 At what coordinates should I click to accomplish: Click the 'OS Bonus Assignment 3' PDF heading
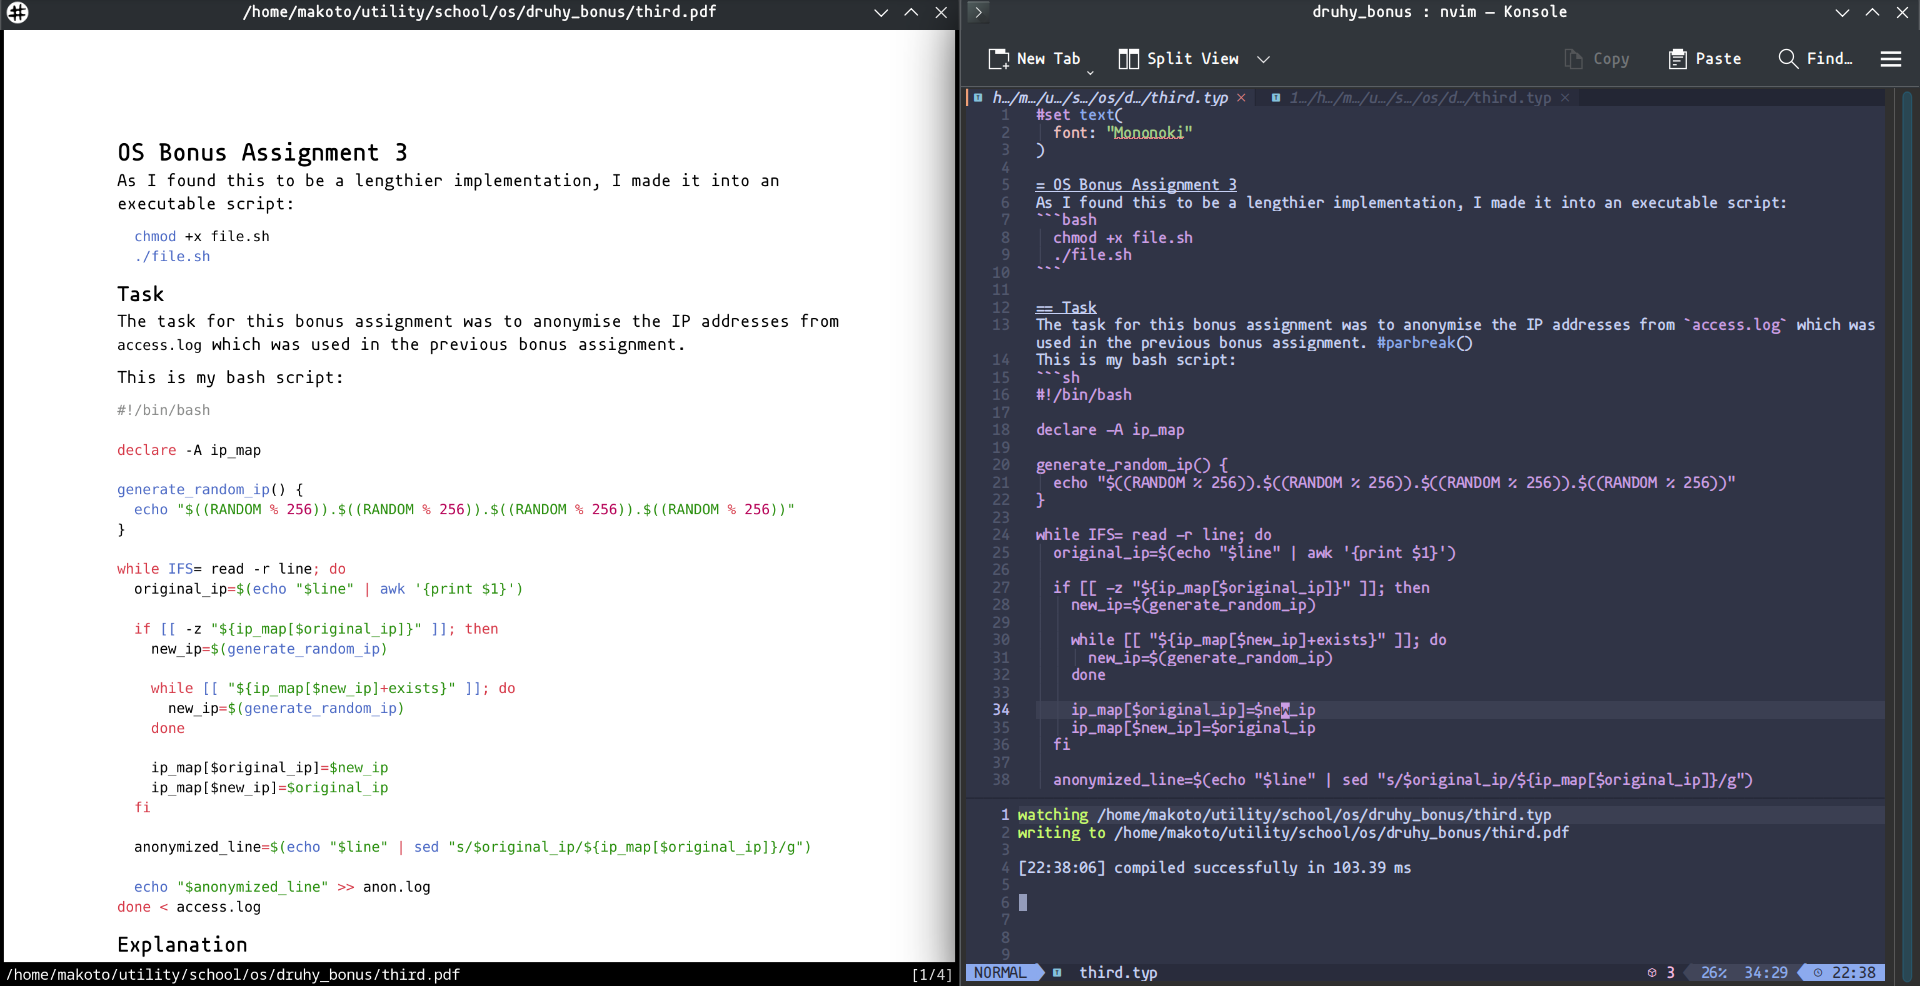(x=262, y=152)
